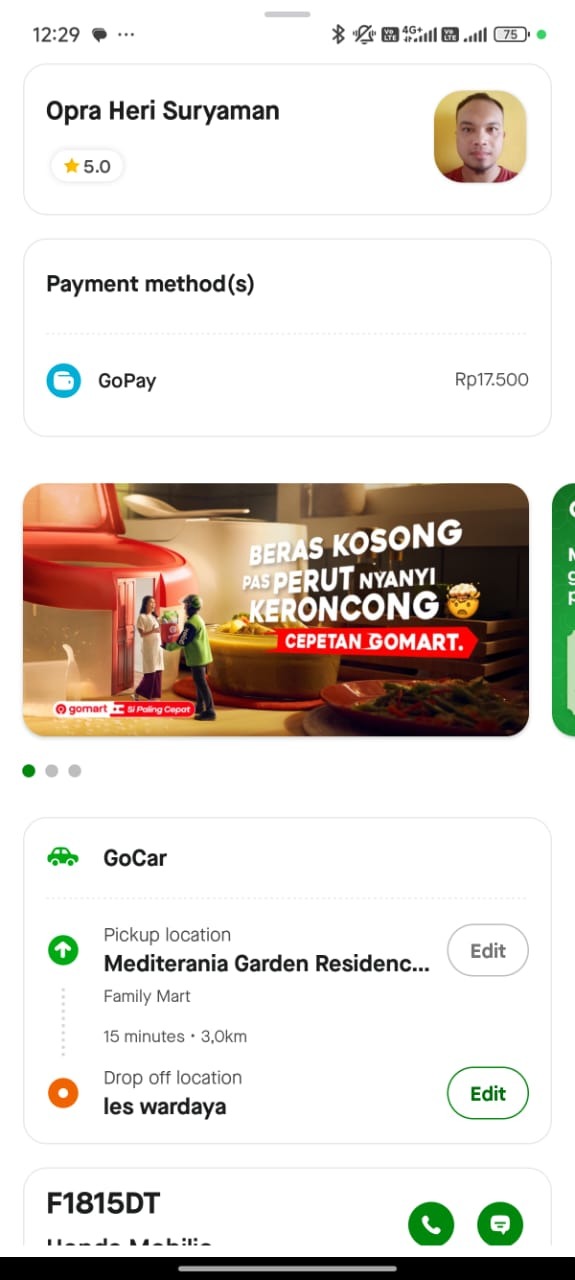This screenshot has width=575, height=1280.
Task: Tap the green pickup arrow icon
Action: [x=63, y=950]
